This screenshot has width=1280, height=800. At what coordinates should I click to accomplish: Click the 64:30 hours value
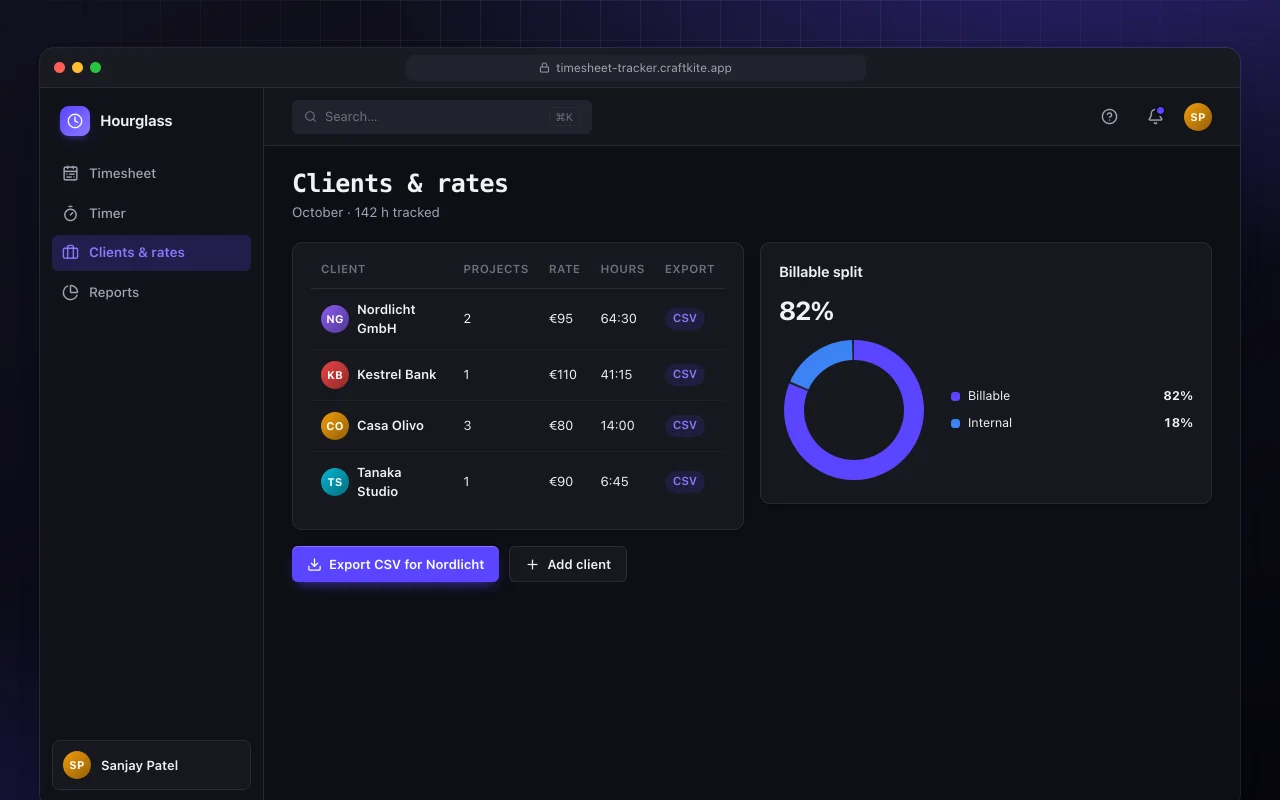pyautogui.click(x=619, y=319)
